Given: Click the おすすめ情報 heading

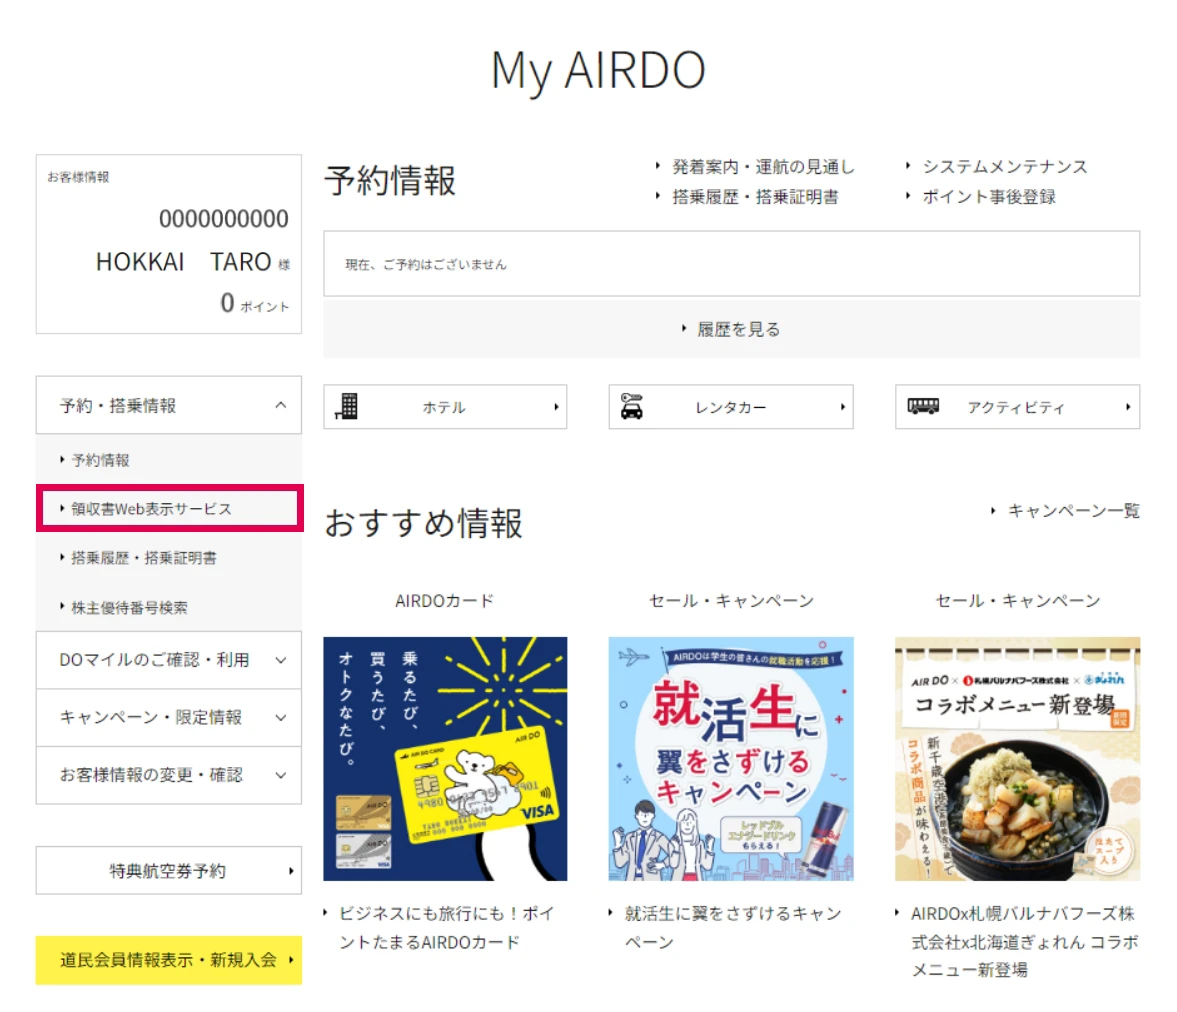Looking at the screenshot, I should tap(423, 523).
